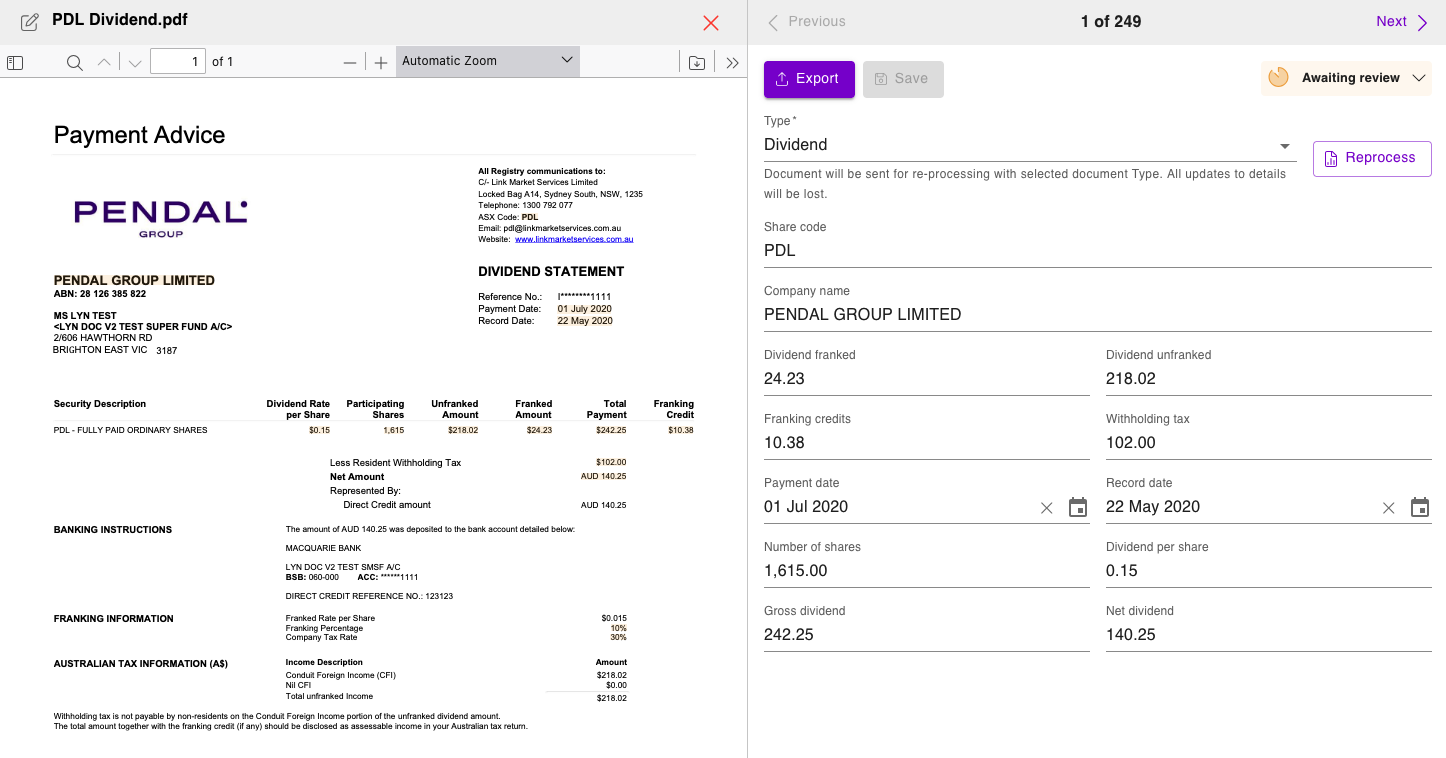
Task: Zoom out with the minus icon
Action: (x=350, y=62)
